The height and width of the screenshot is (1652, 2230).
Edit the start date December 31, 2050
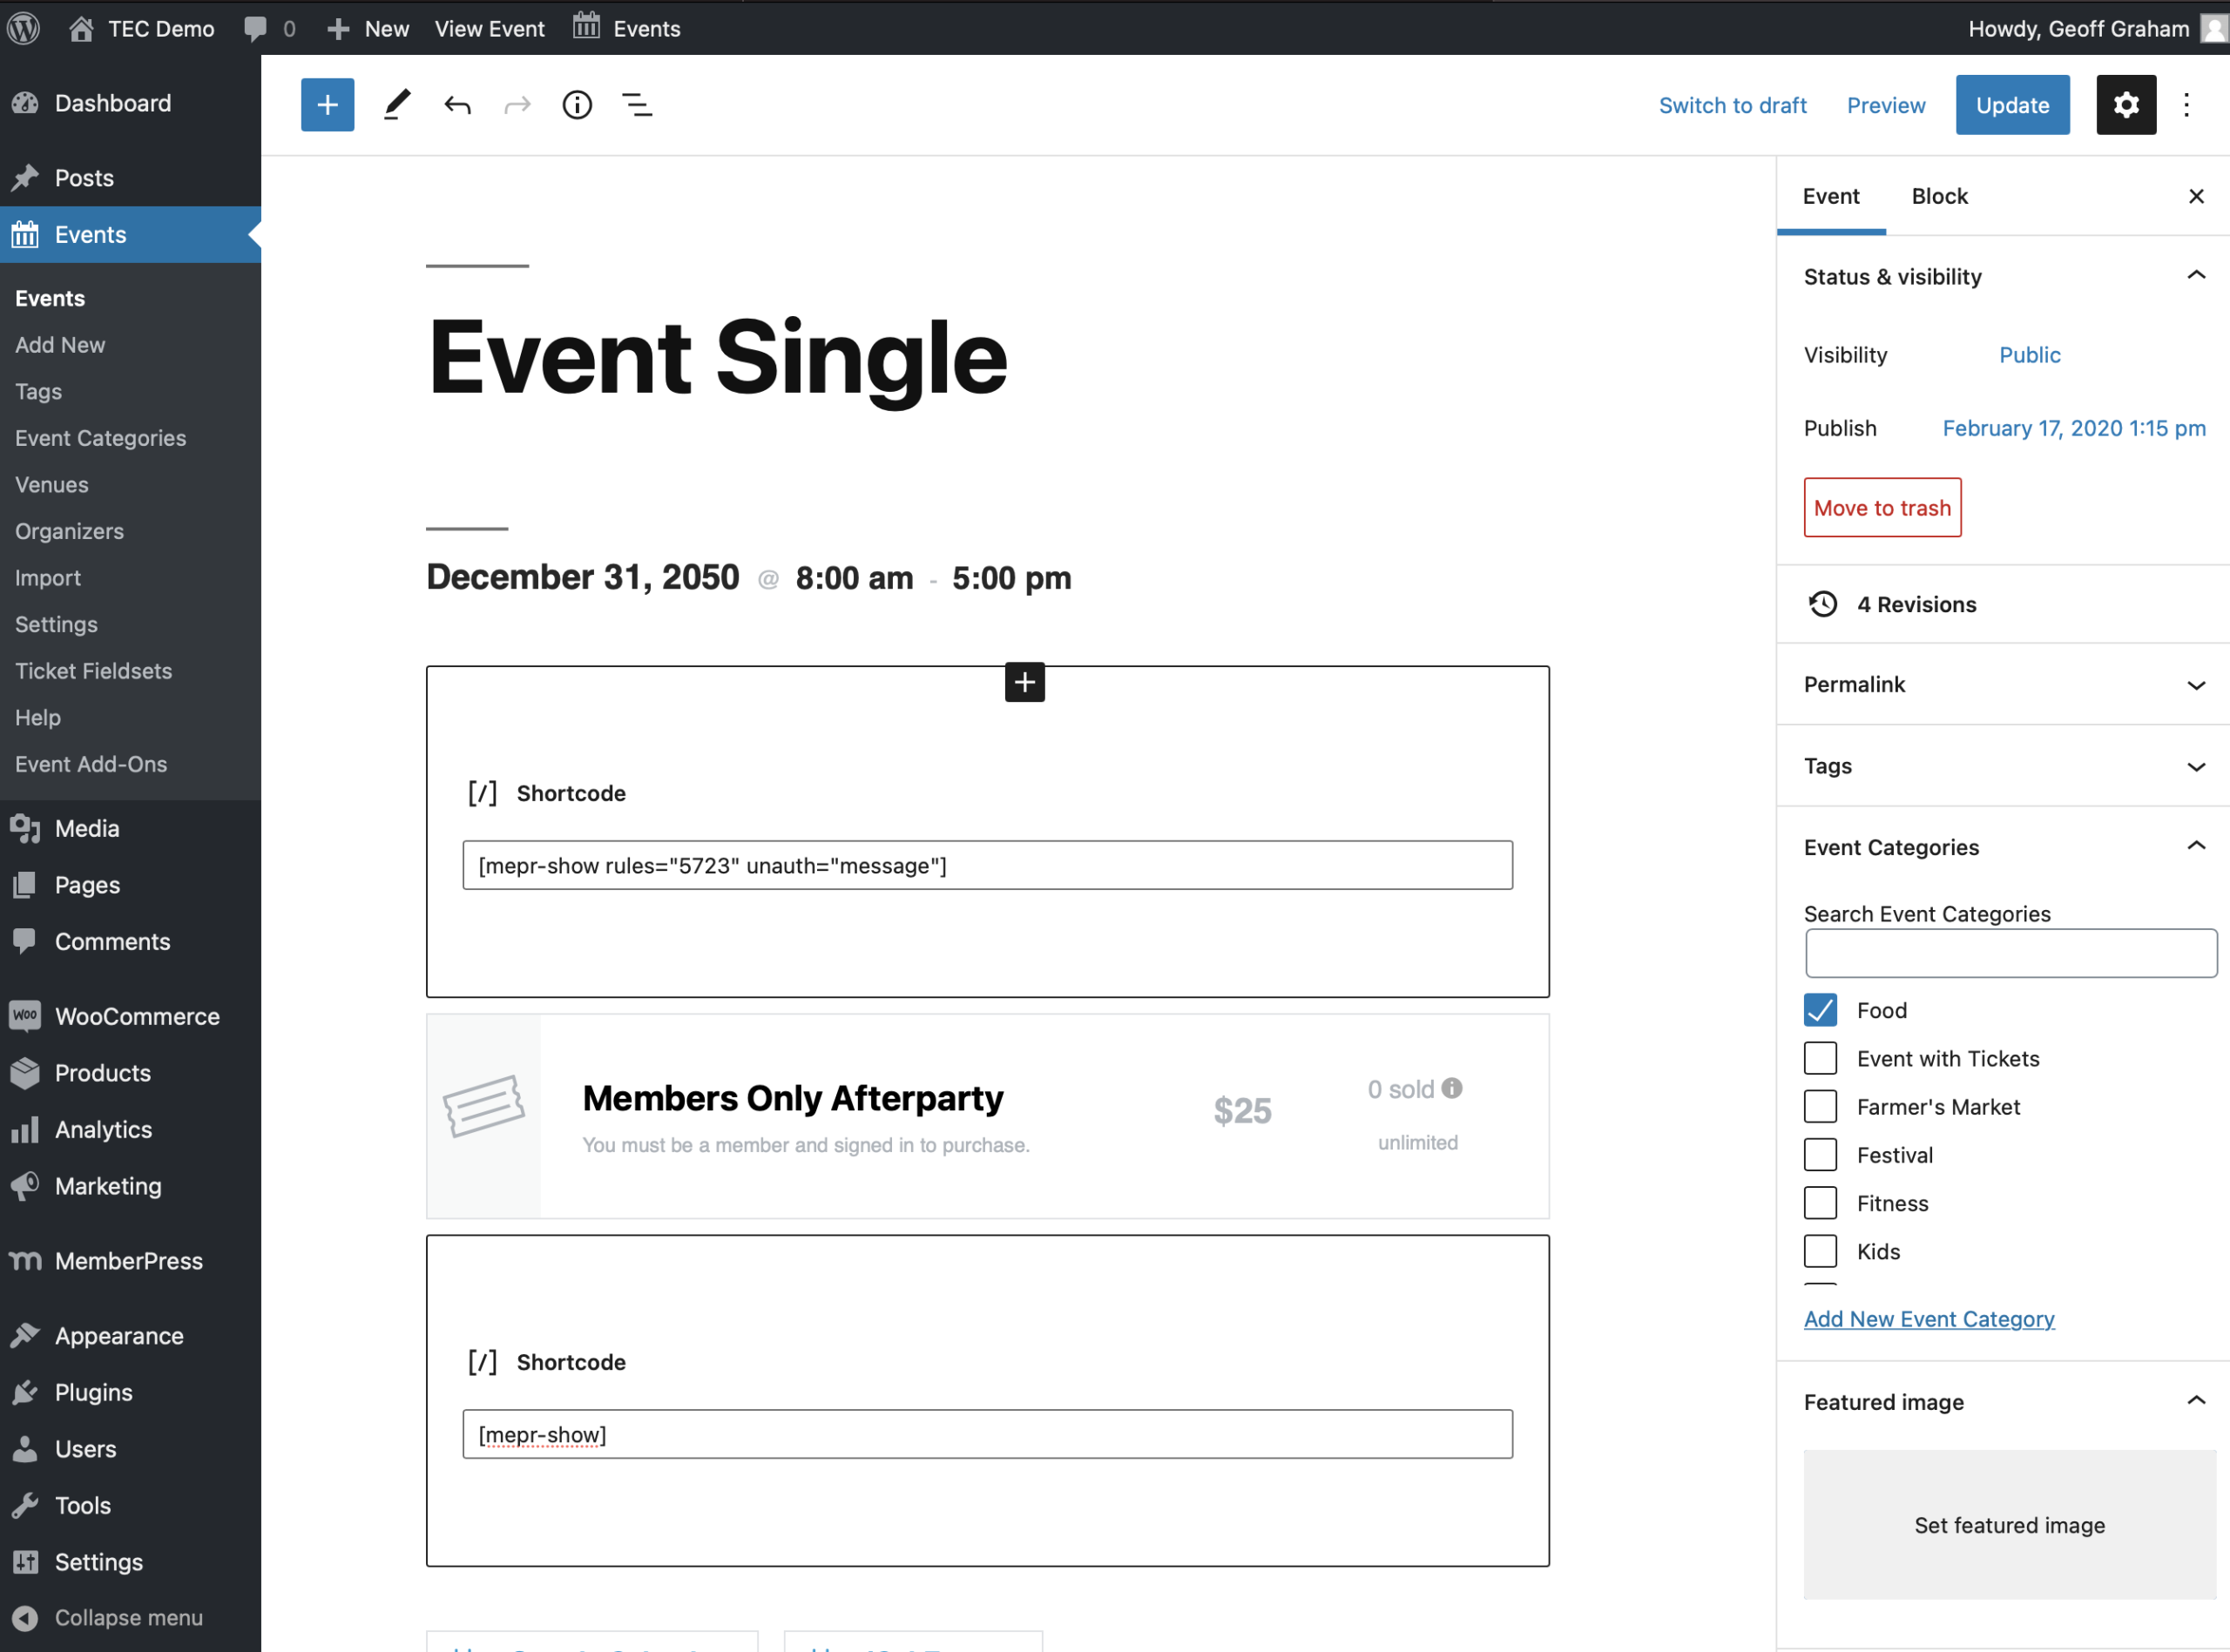coord(583,577)
